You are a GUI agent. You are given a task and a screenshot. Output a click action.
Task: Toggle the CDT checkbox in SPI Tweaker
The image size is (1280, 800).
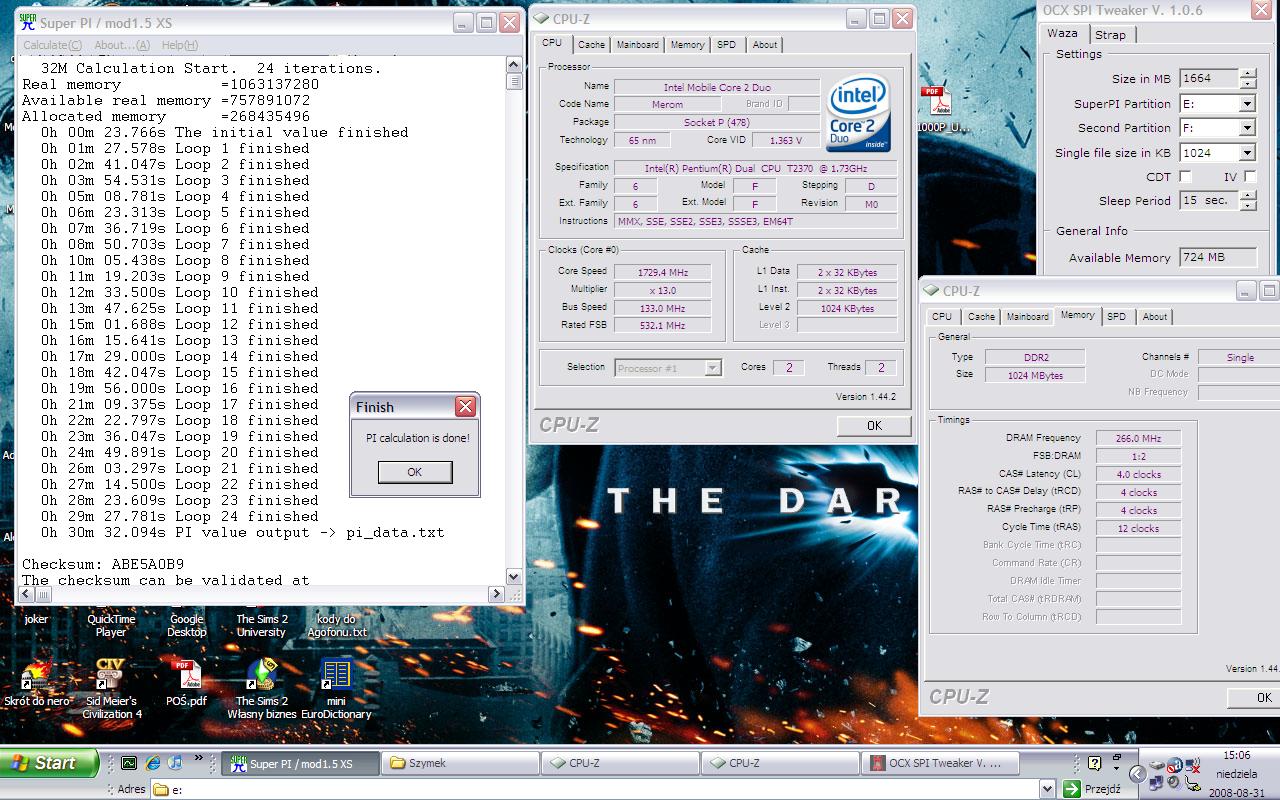tap(1185, 177)
